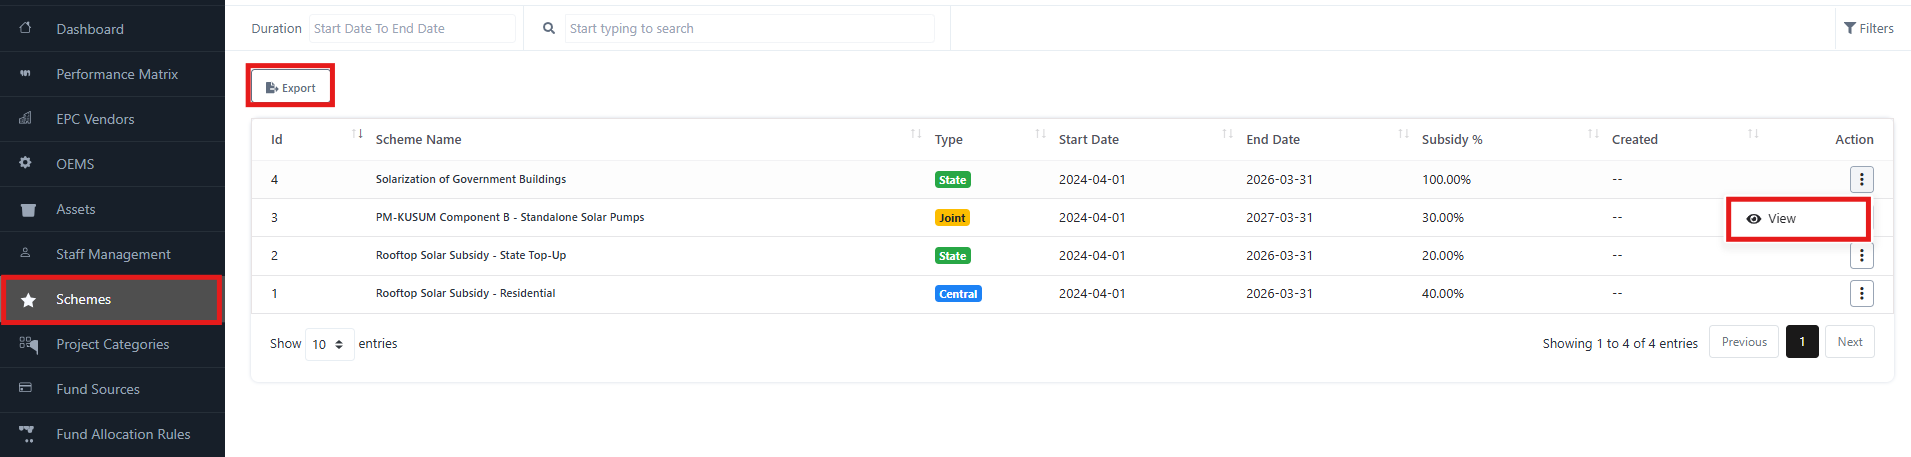The width and height of the screenshot is (1911, 457).
Task: Open action menu for Rooftop Solar Subsidy - Residential
Action: (x=1861, y=294)
